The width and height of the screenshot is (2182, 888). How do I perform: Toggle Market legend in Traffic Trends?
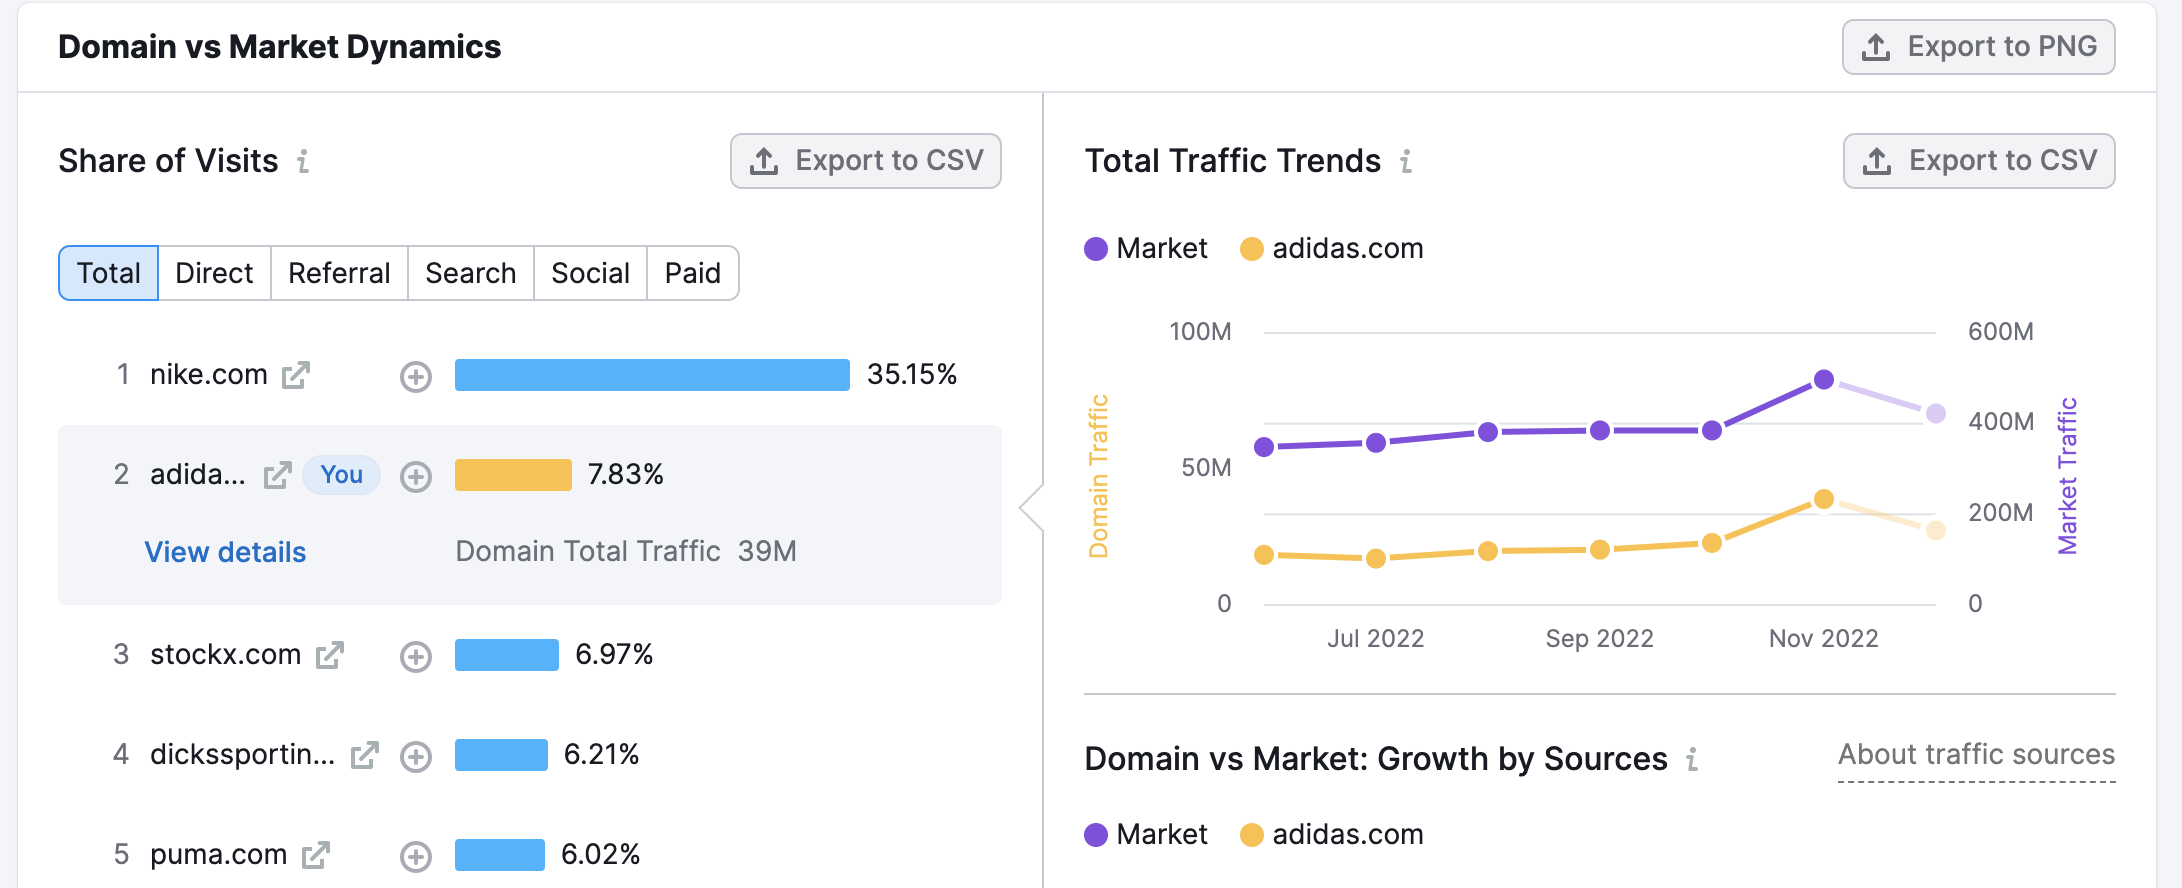pyautogui.click(x=1146, y=249)
